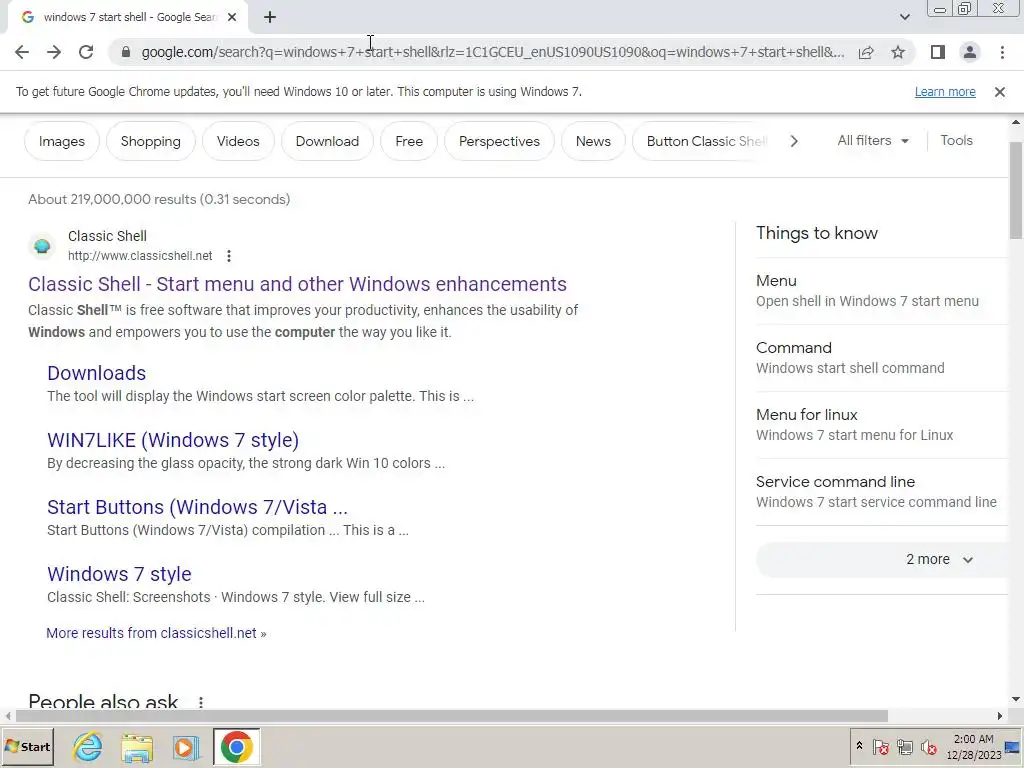Viewport: 1024px width, 768px height.
Task: Open the taskbar clock and date
Action: pyautogui.click(x=973, y=747)
